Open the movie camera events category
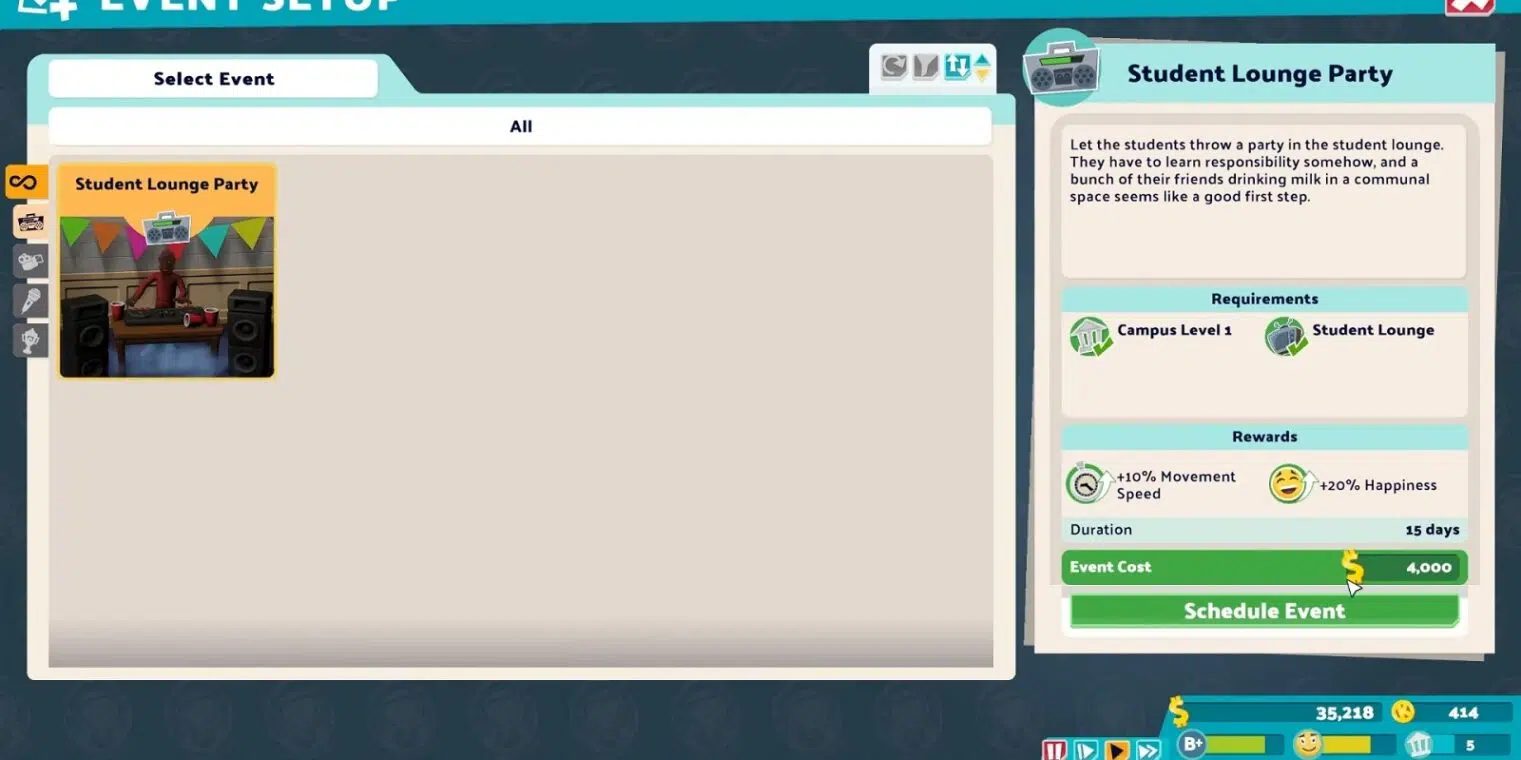 tap(30, 262)
